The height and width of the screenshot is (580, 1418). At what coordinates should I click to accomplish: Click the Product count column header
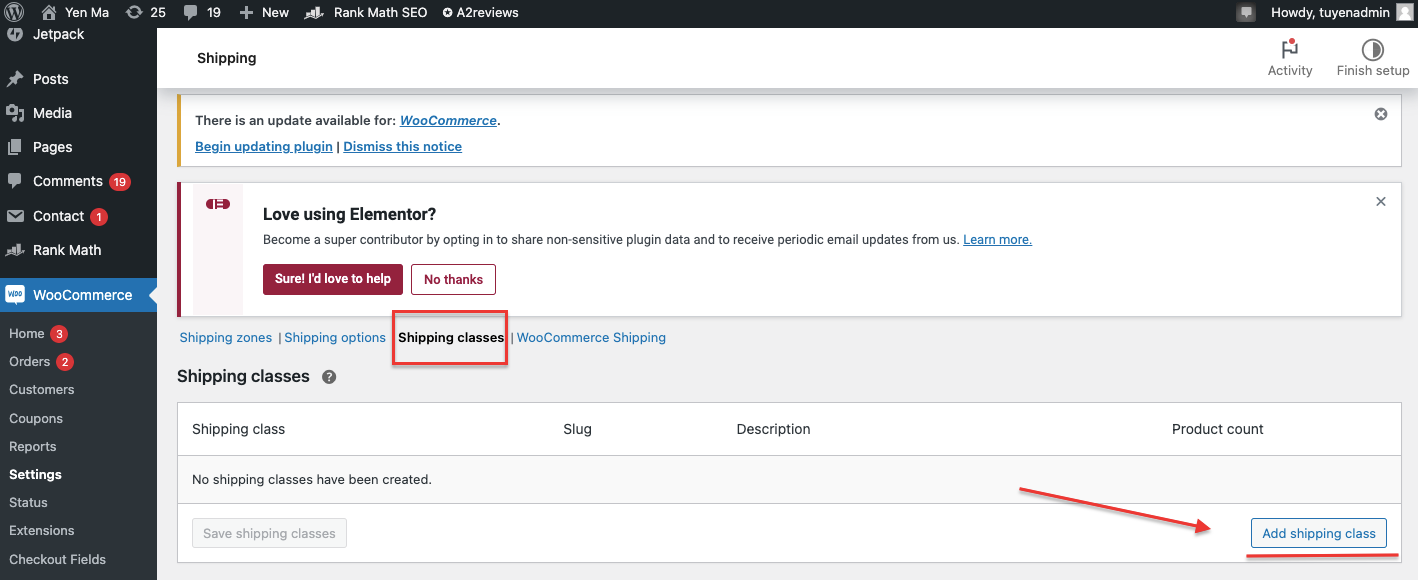(1218, 429)
